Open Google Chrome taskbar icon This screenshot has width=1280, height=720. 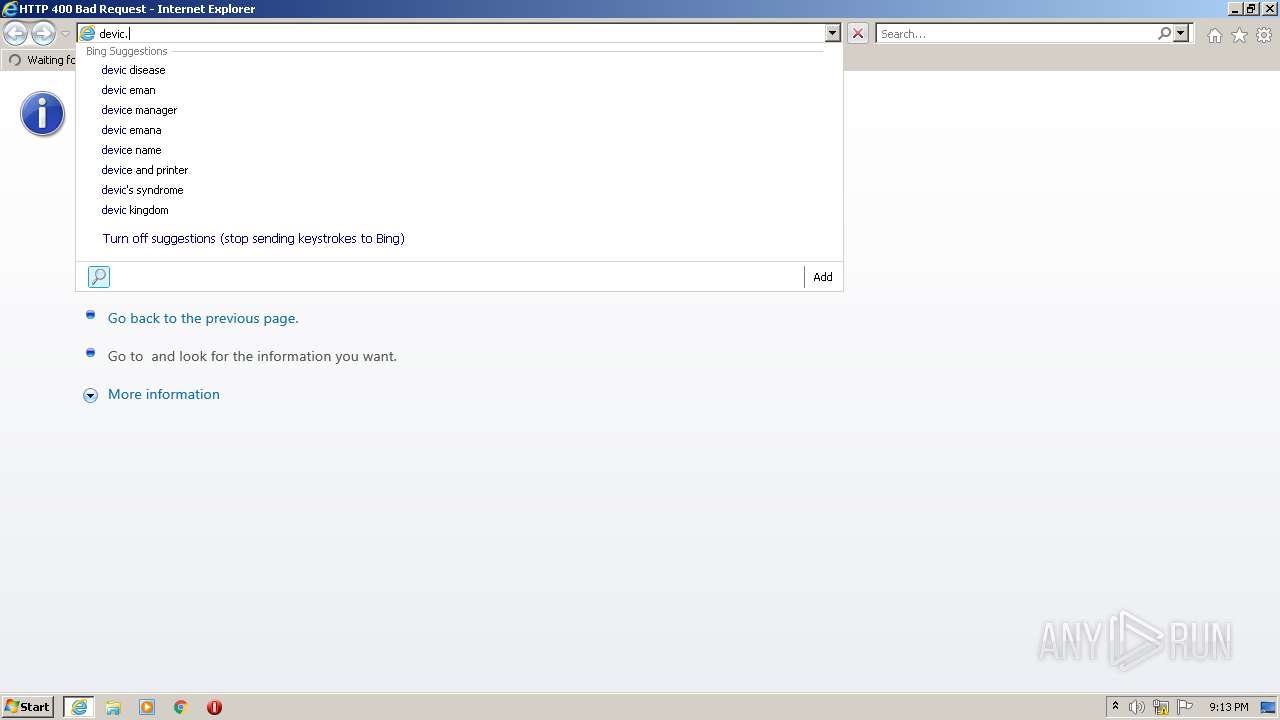[x=181, y=707]
